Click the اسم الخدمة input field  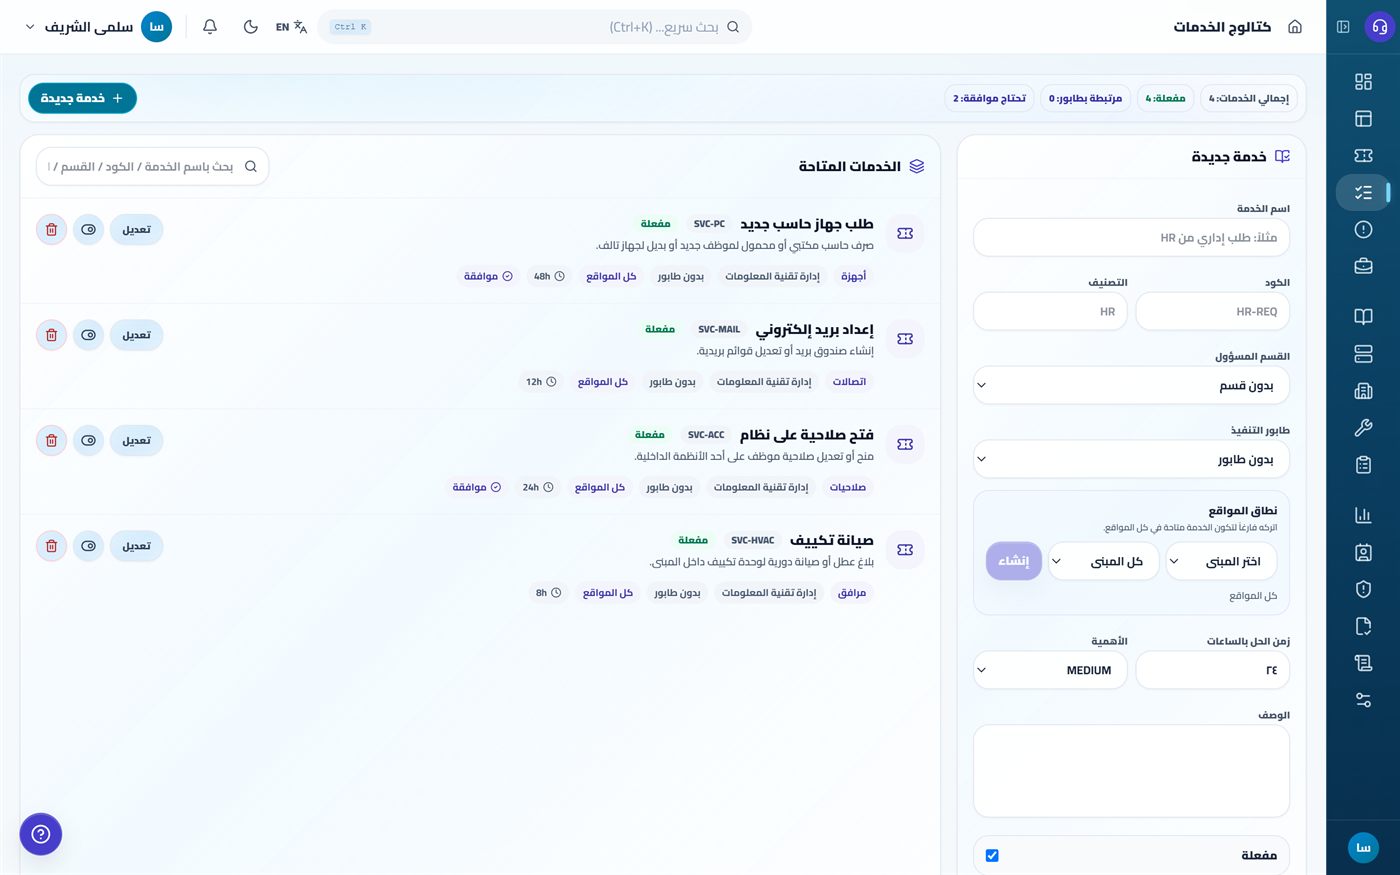1131,238
